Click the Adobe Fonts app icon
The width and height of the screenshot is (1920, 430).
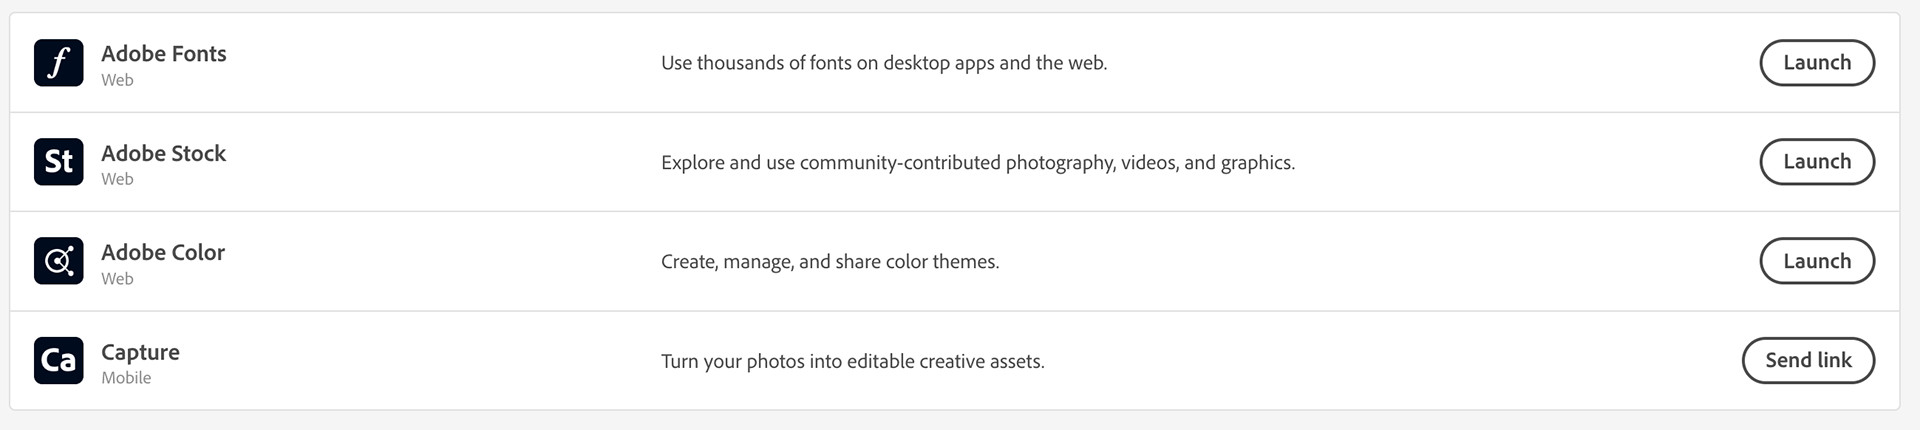click(x=59, y=62)
